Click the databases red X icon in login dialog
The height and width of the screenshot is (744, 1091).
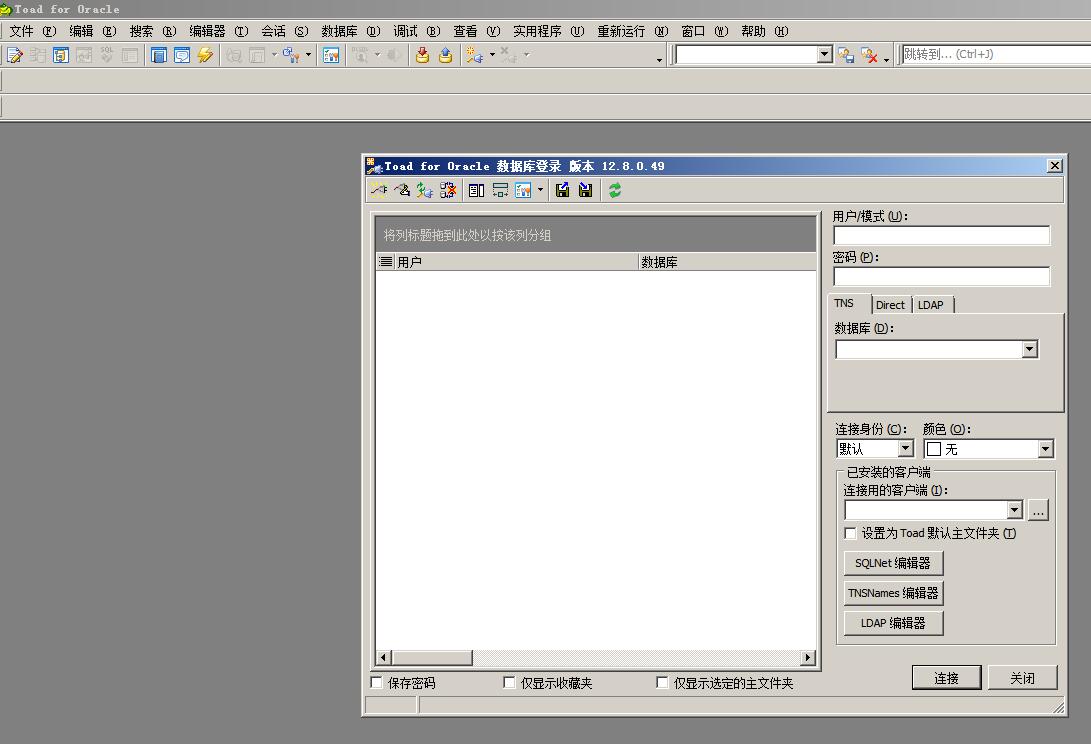coord(447,190)
